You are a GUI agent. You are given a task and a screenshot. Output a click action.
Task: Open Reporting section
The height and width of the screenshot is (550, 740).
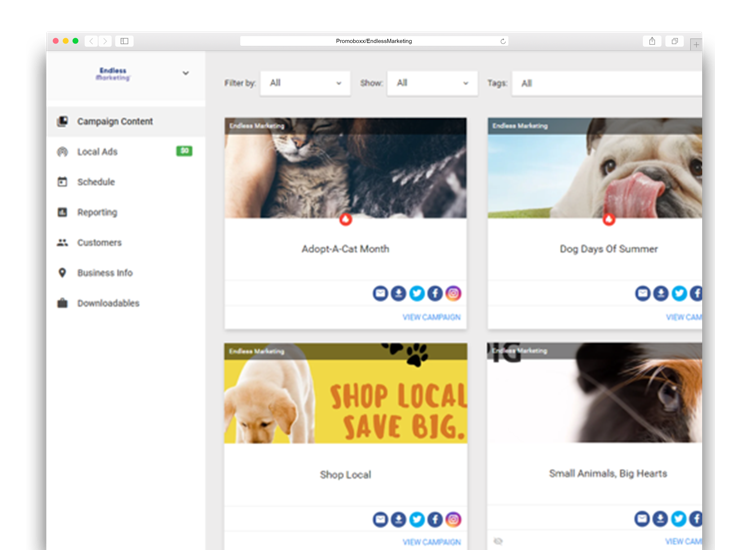point(126,212)
